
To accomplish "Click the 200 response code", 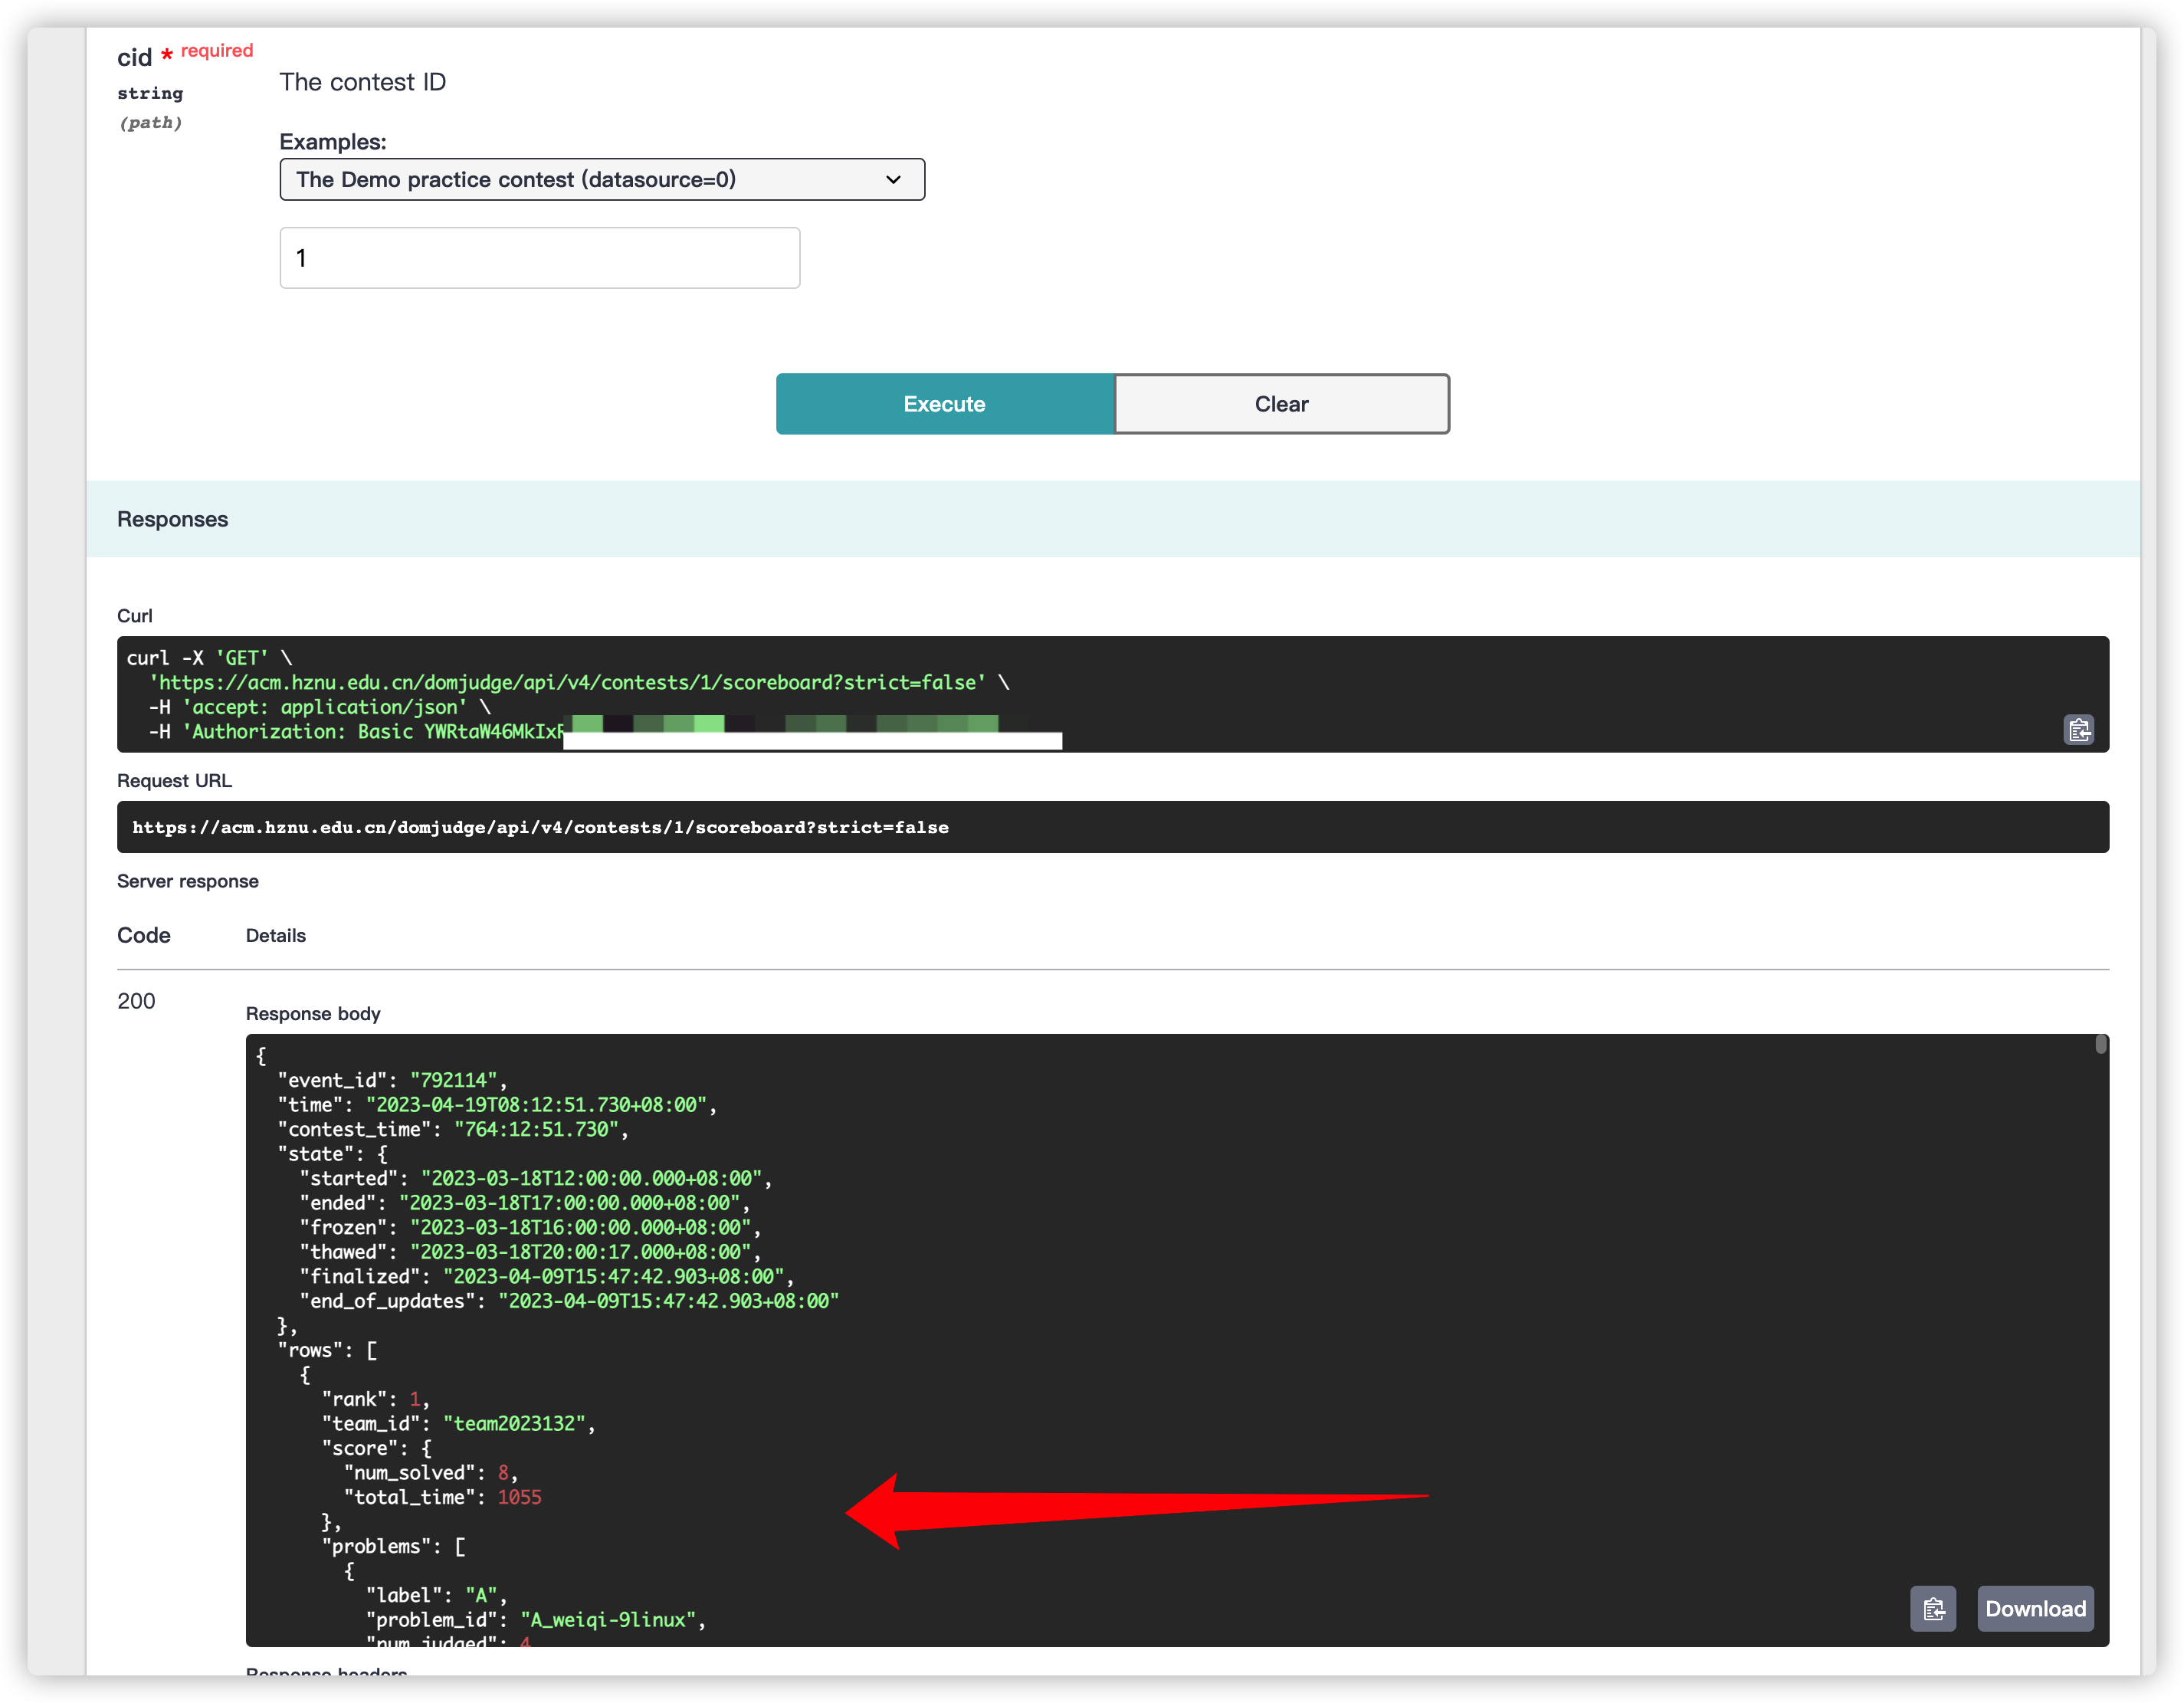I will [136, 1000].
